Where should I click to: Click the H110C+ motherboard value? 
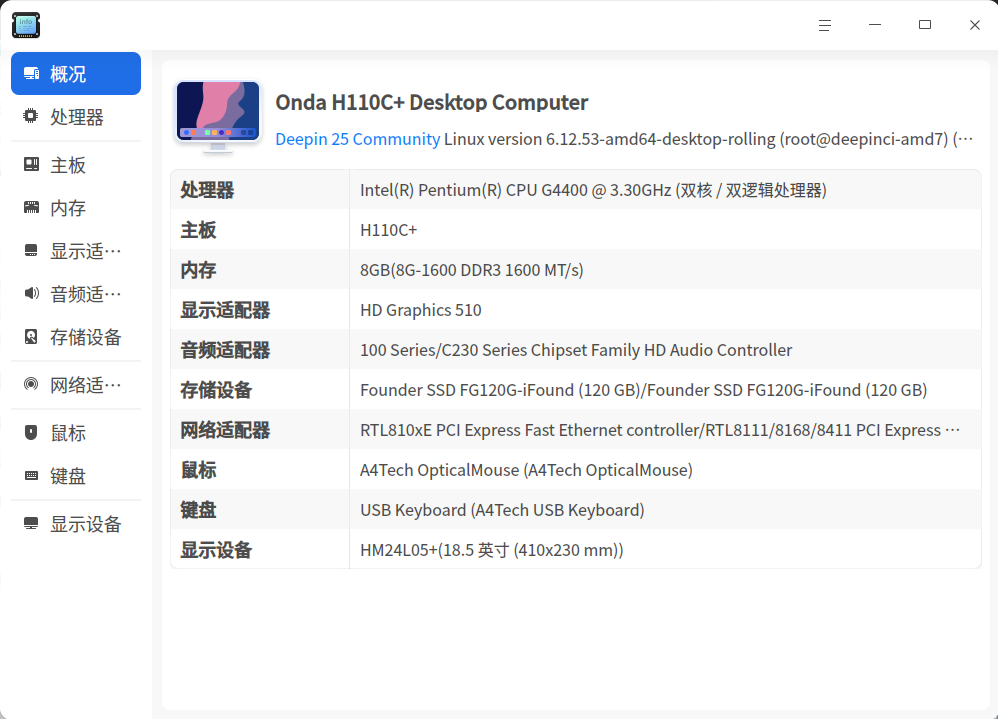tap(389, 230)
